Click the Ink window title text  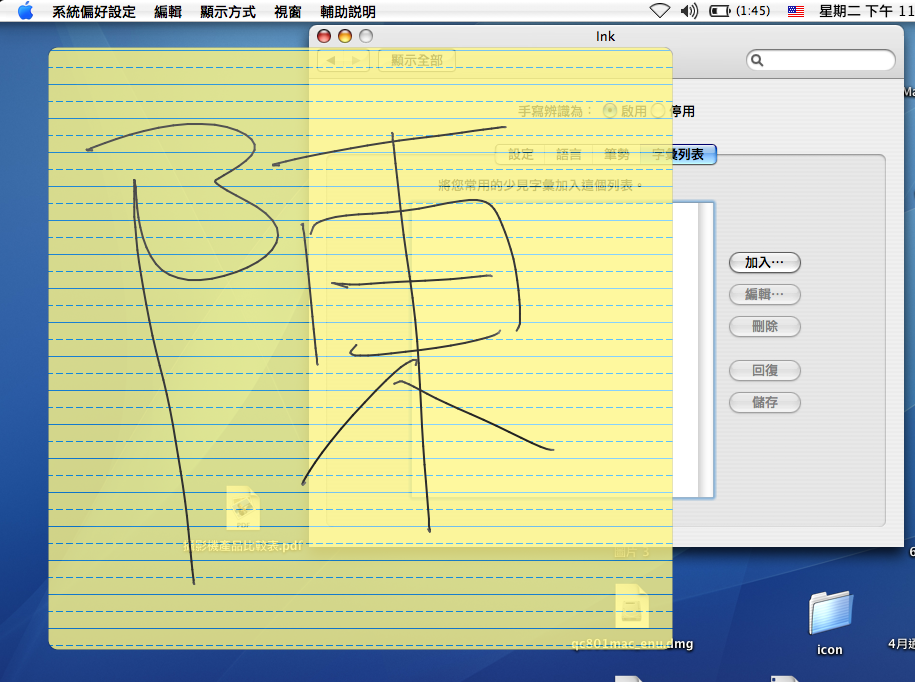(605, 36)
